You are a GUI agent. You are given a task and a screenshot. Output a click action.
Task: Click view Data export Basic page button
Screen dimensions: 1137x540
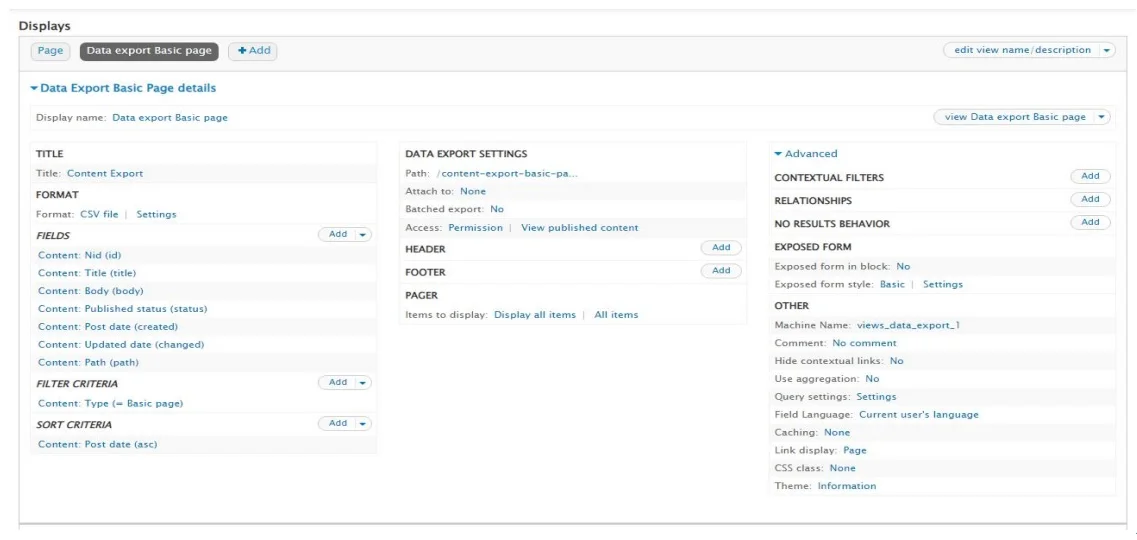tap(1013, 117)
